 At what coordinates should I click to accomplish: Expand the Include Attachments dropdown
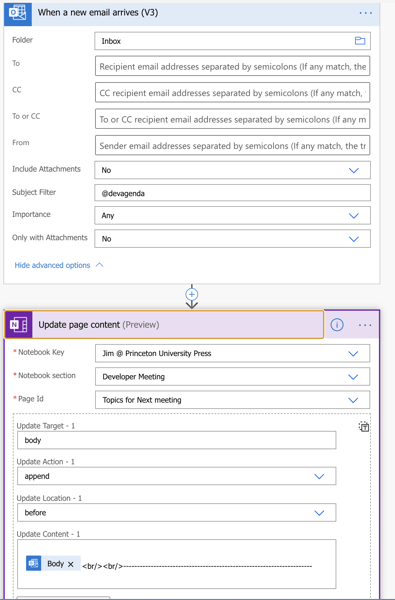[x=354, y=170]
